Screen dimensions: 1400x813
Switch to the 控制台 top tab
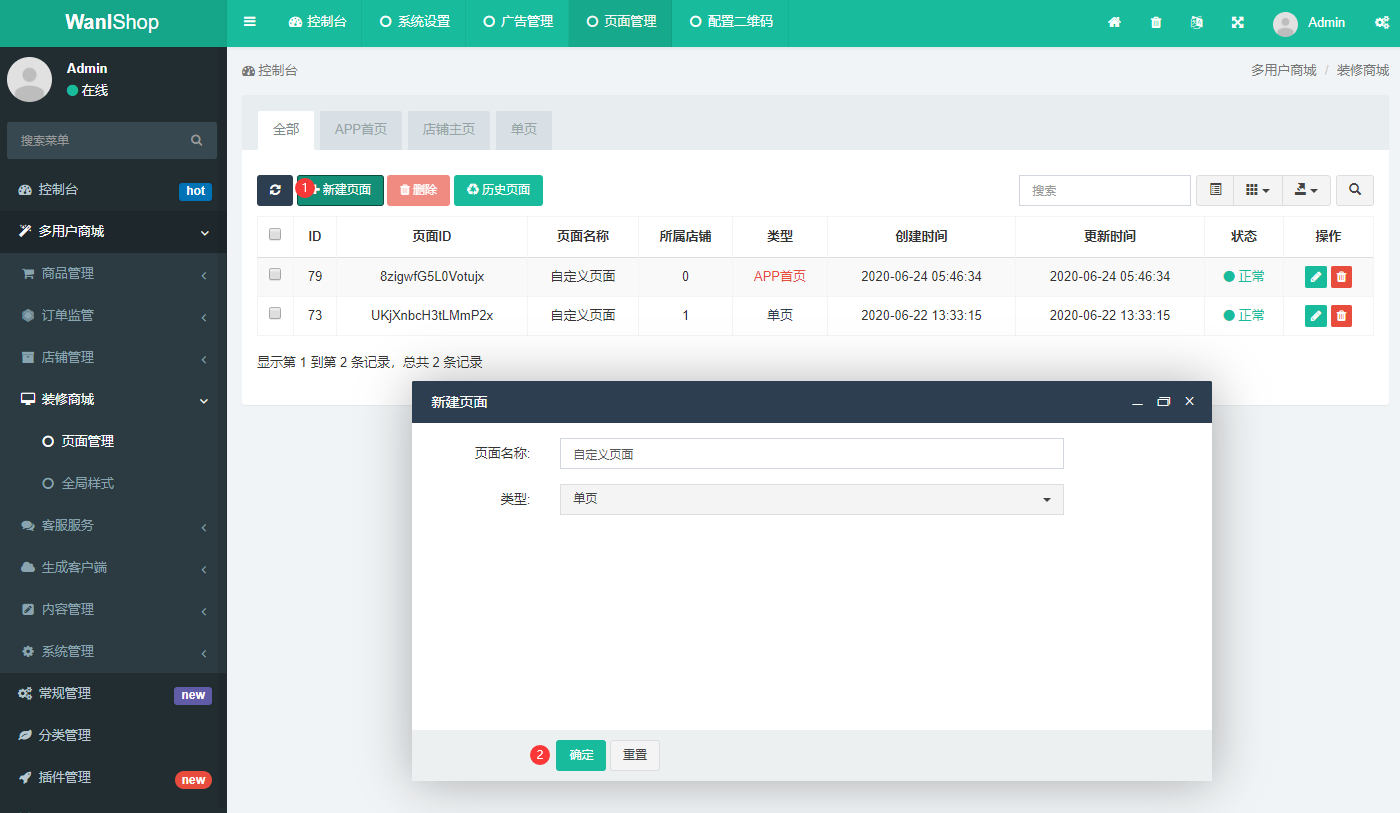pyautogui.click(x=317, y=22)
